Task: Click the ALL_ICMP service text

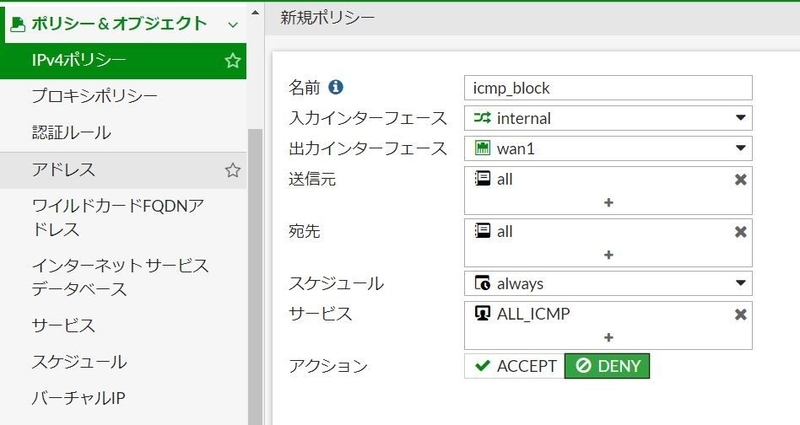Action: (533, 314)
